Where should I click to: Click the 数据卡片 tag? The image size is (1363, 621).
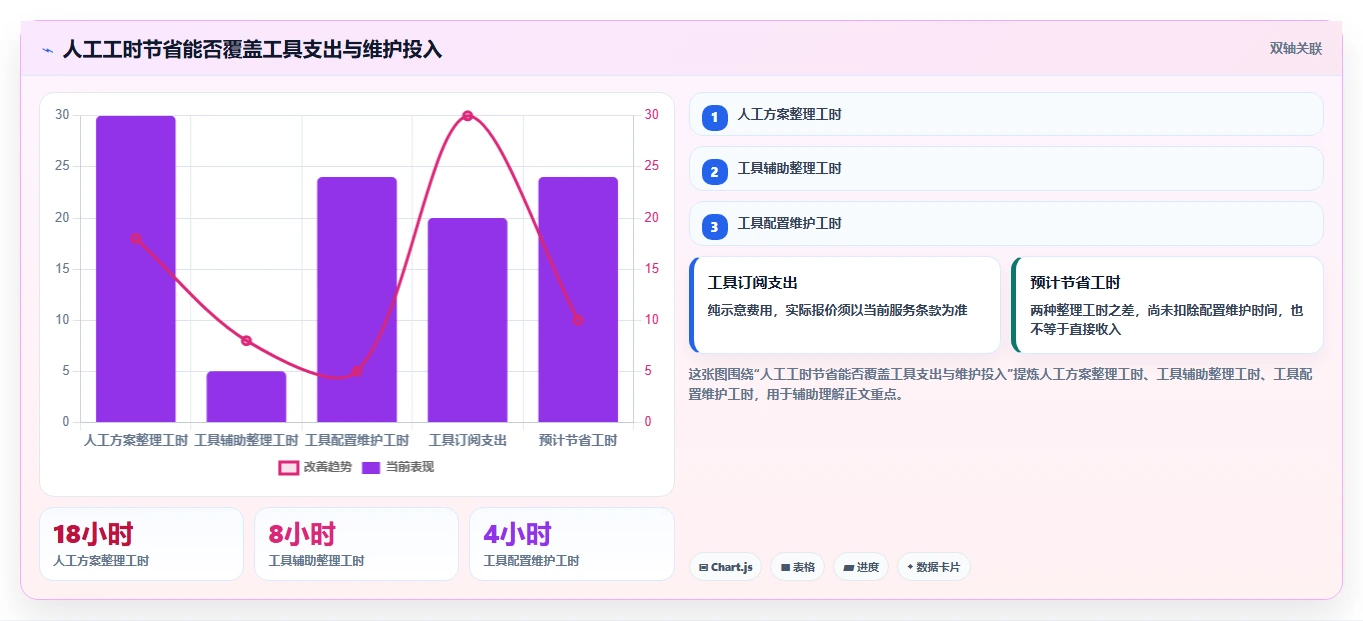(933, 567)
